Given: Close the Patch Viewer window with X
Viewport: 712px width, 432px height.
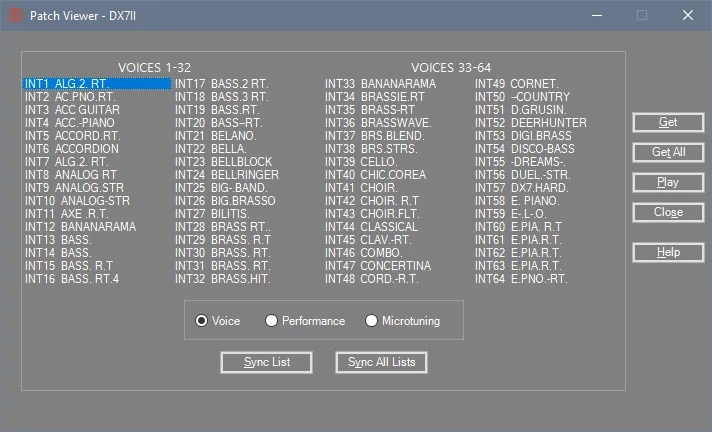Looking at the screenshot, I should pos(687,15).
